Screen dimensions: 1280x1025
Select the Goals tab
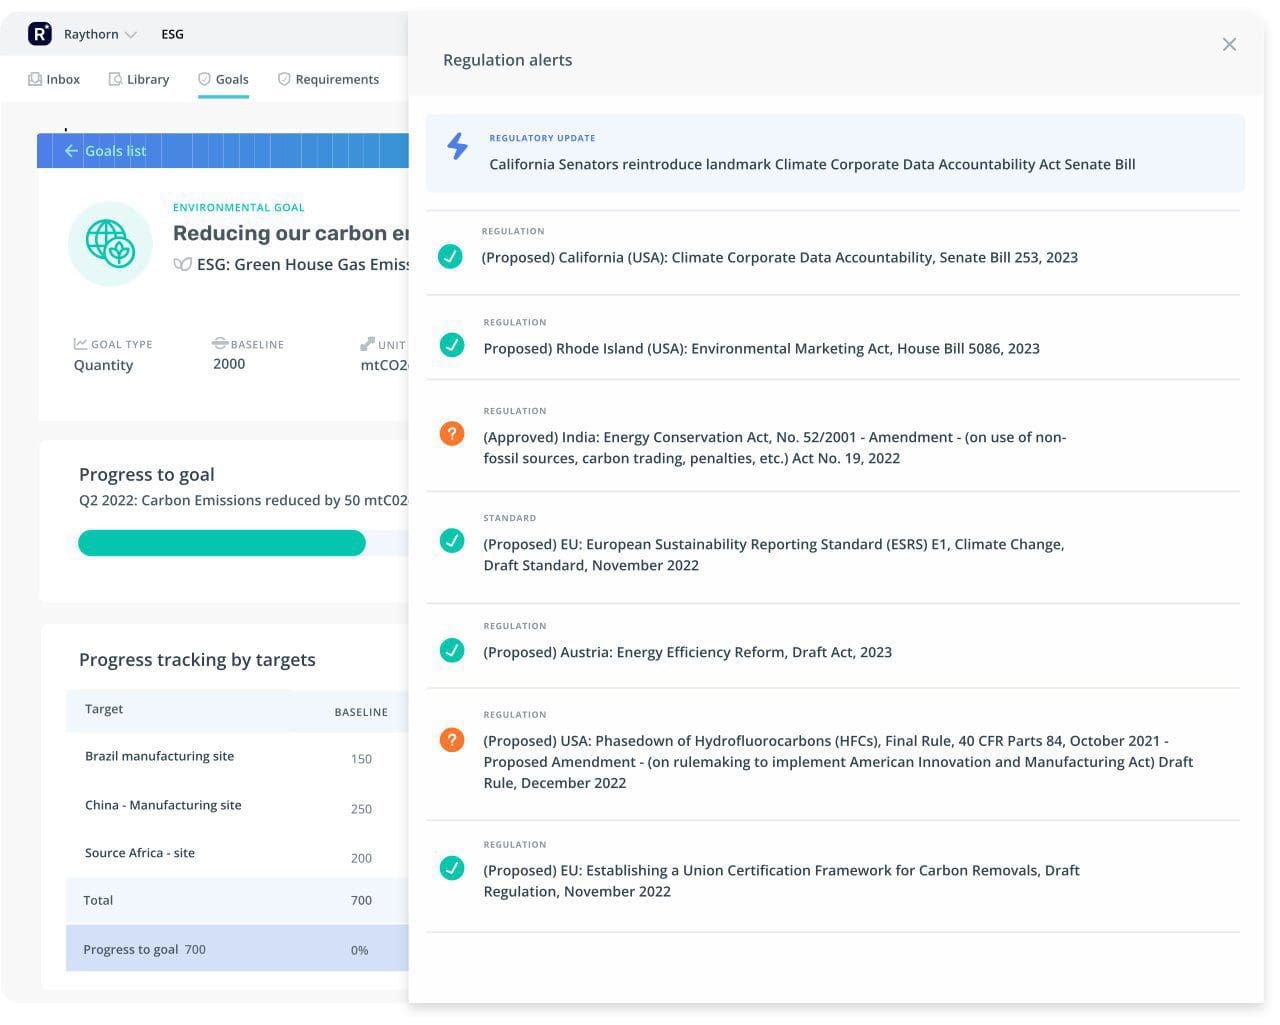point(223,79)
